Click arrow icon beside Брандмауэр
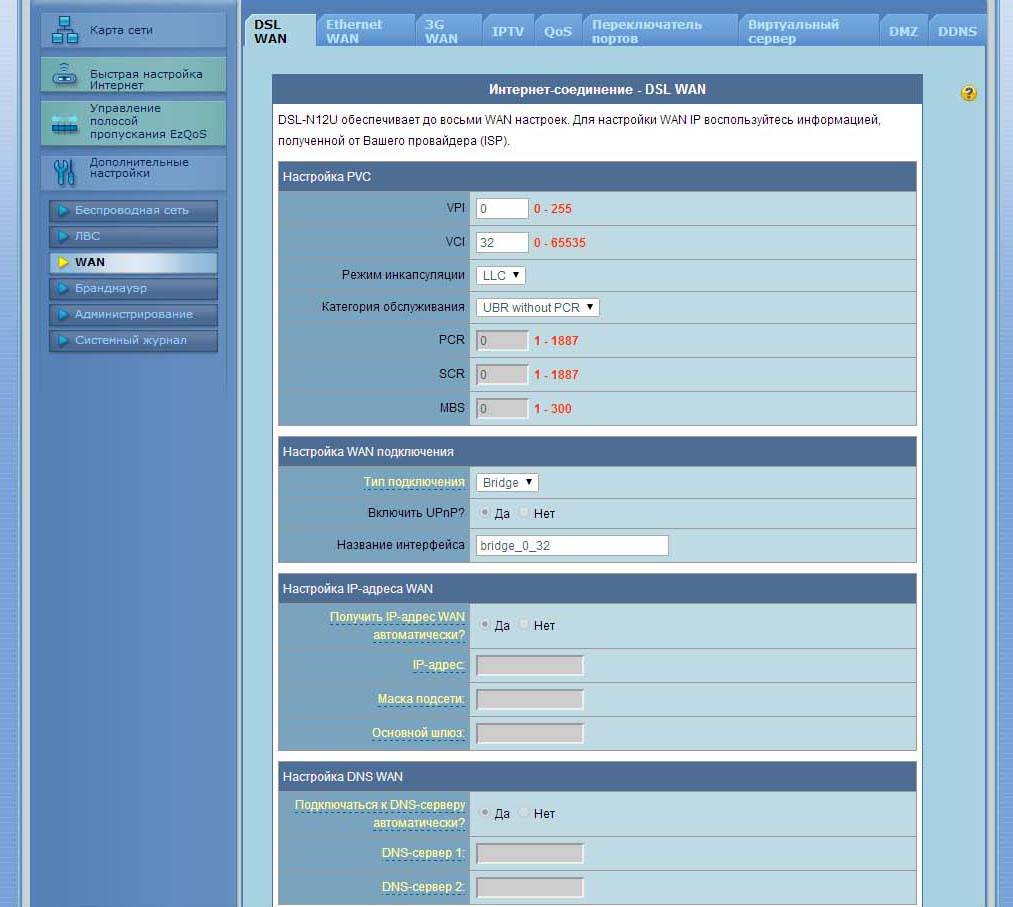 pos(63,289)
